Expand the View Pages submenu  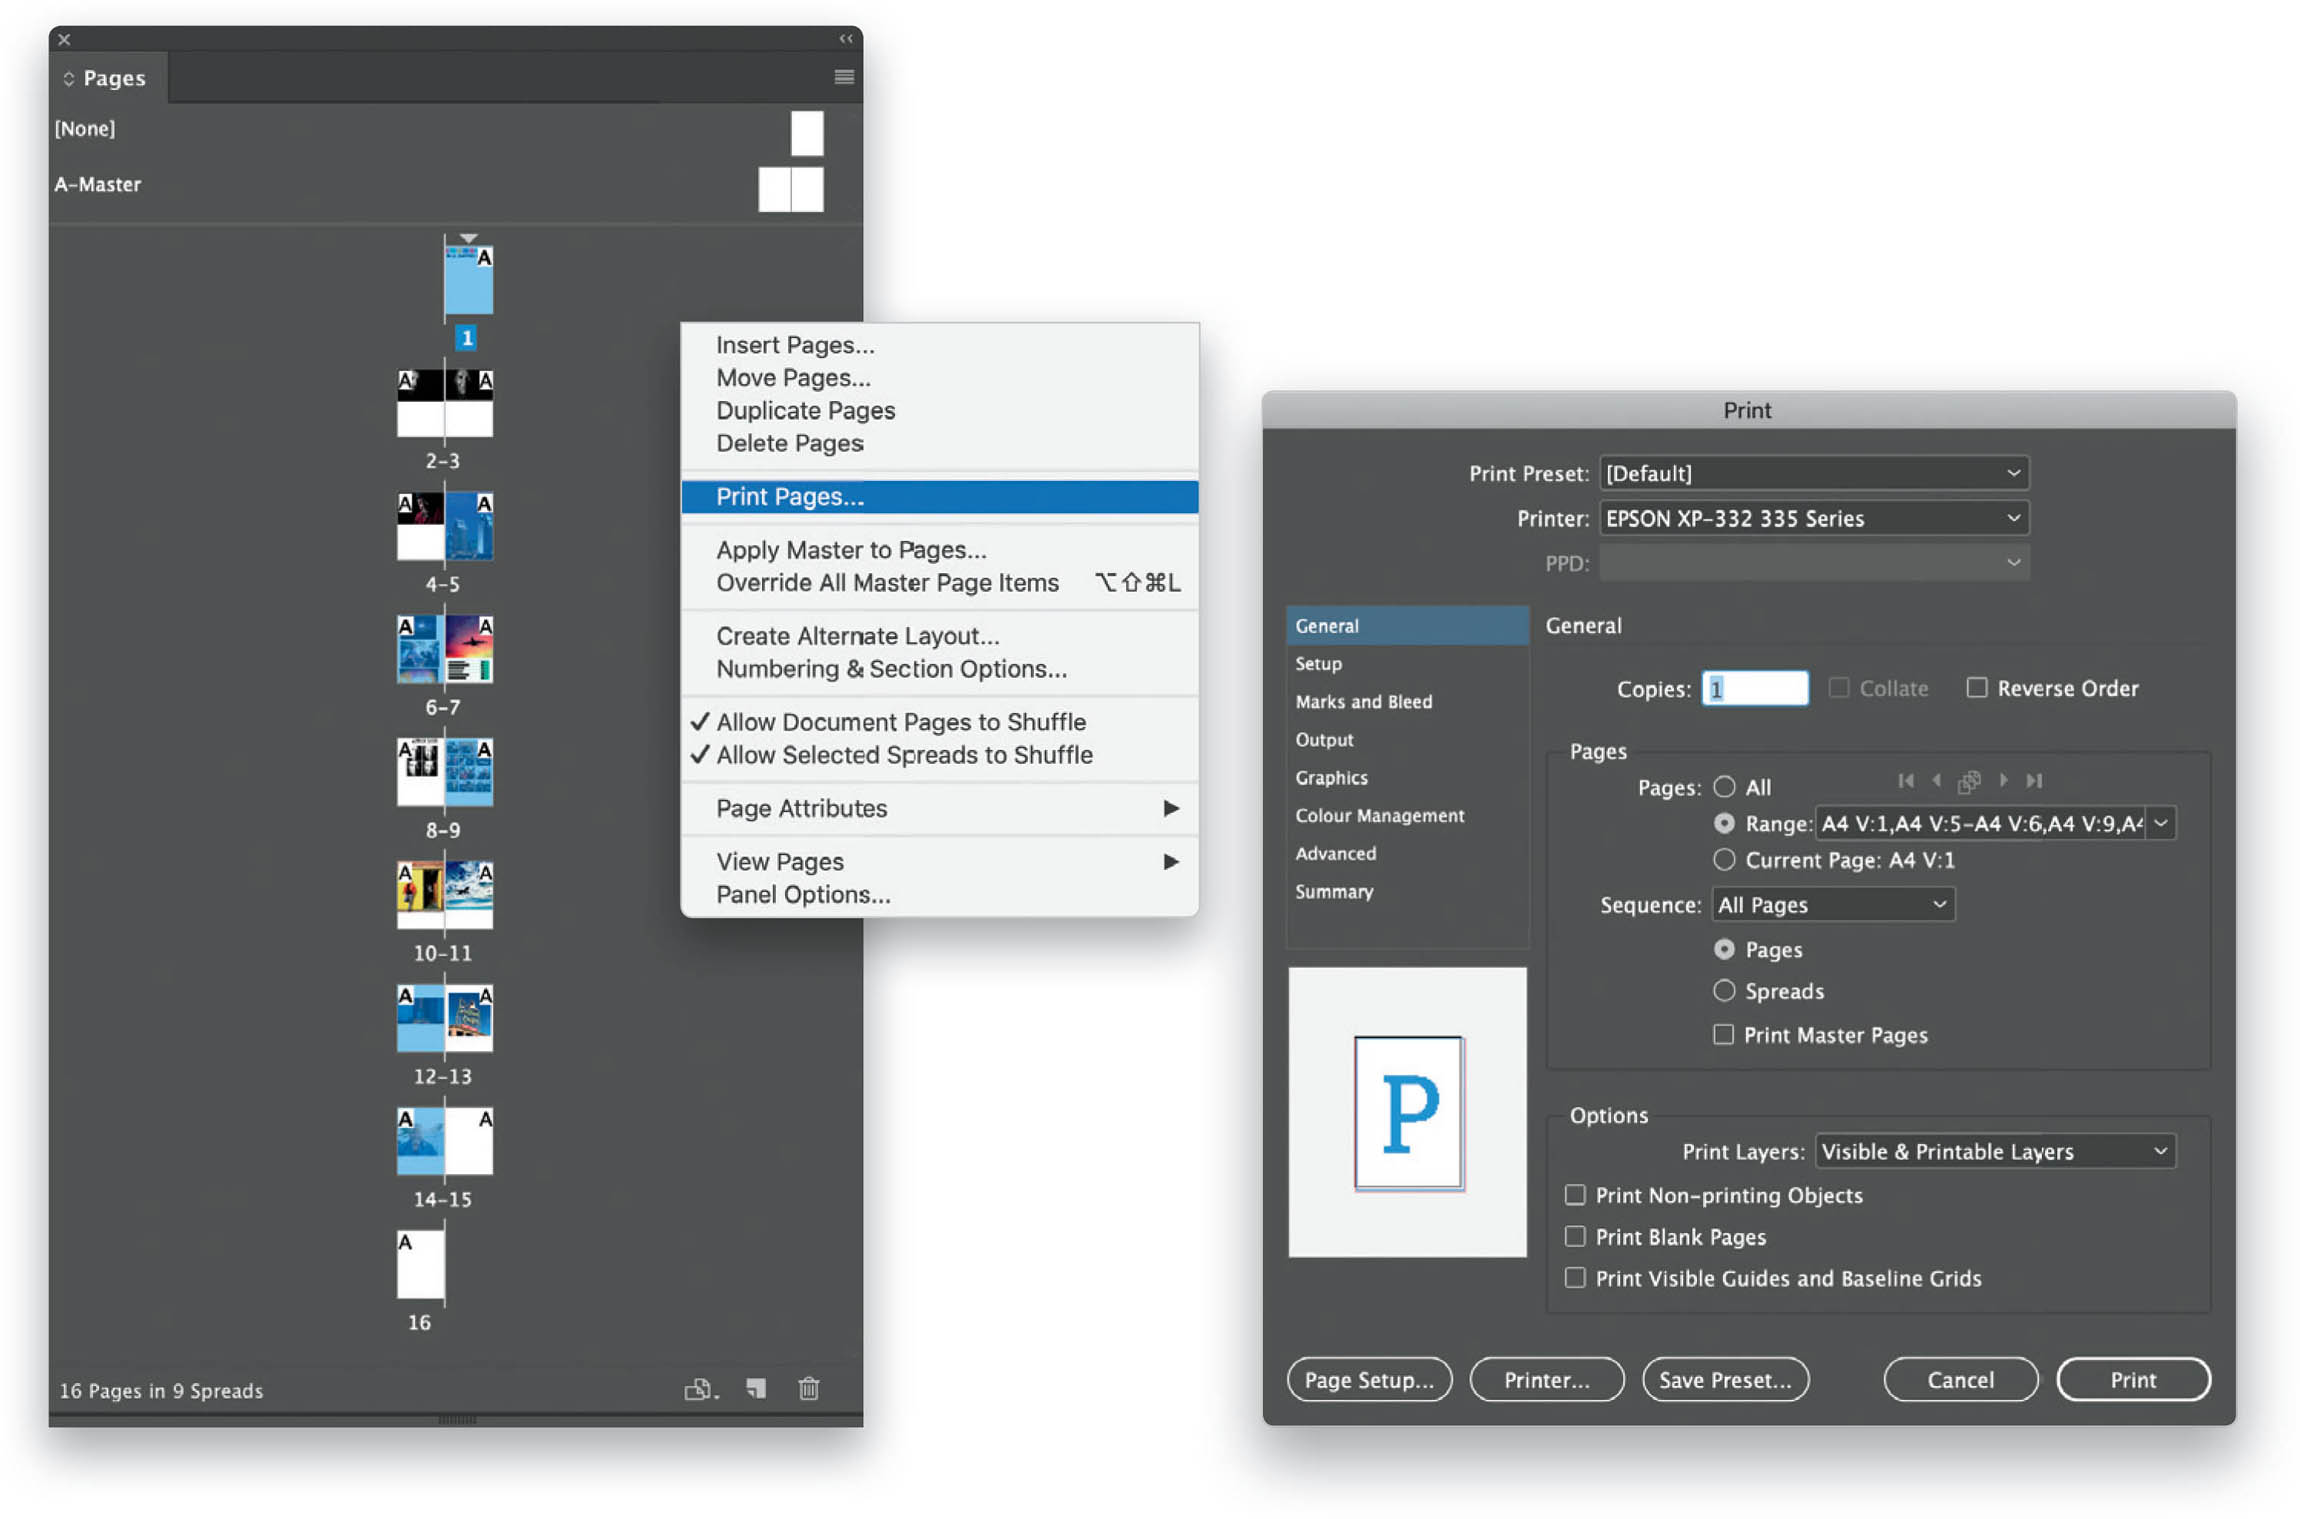tap(940, 861)
